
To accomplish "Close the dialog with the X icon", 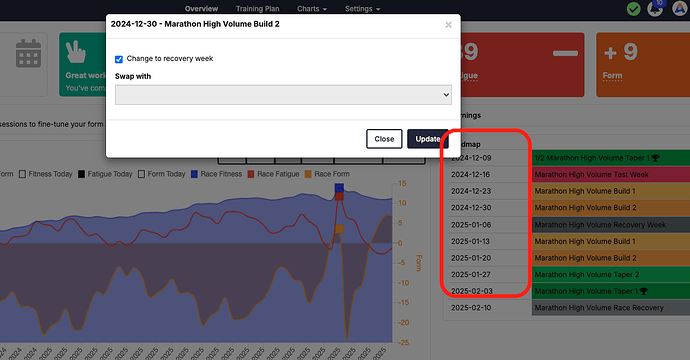I will (x=448, y=25).
